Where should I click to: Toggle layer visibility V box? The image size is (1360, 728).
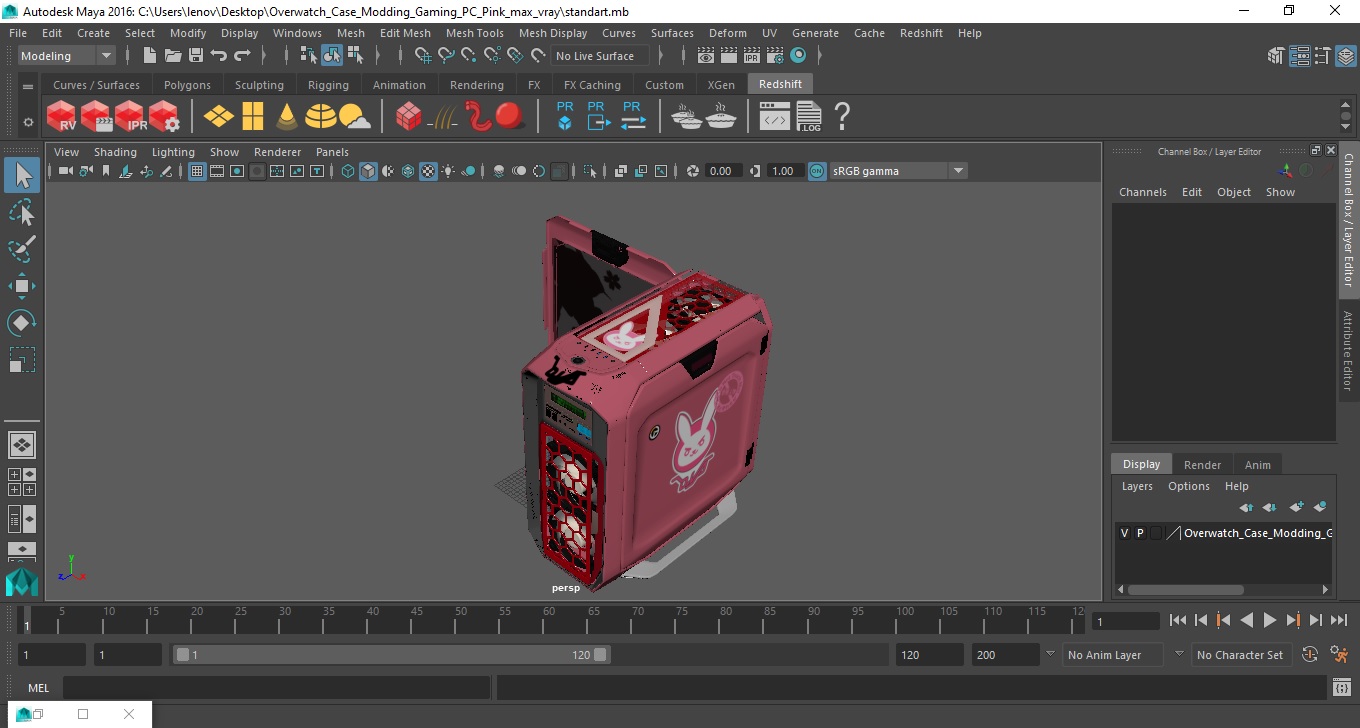click(x=1124, y=533)
